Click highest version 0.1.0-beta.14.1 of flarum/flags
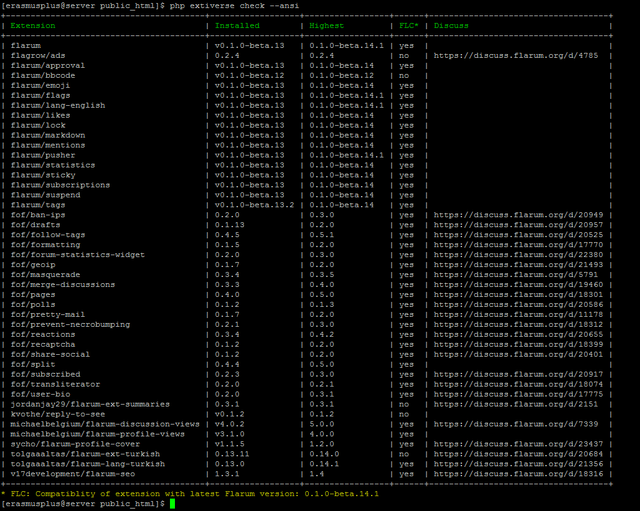 (347, 96)
